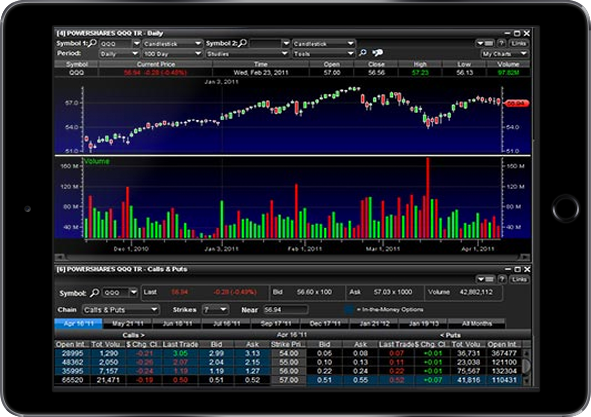The width and height of the screenshot is (591, 417).
Task: Select the All Months tab
Action: click(476, 323)
